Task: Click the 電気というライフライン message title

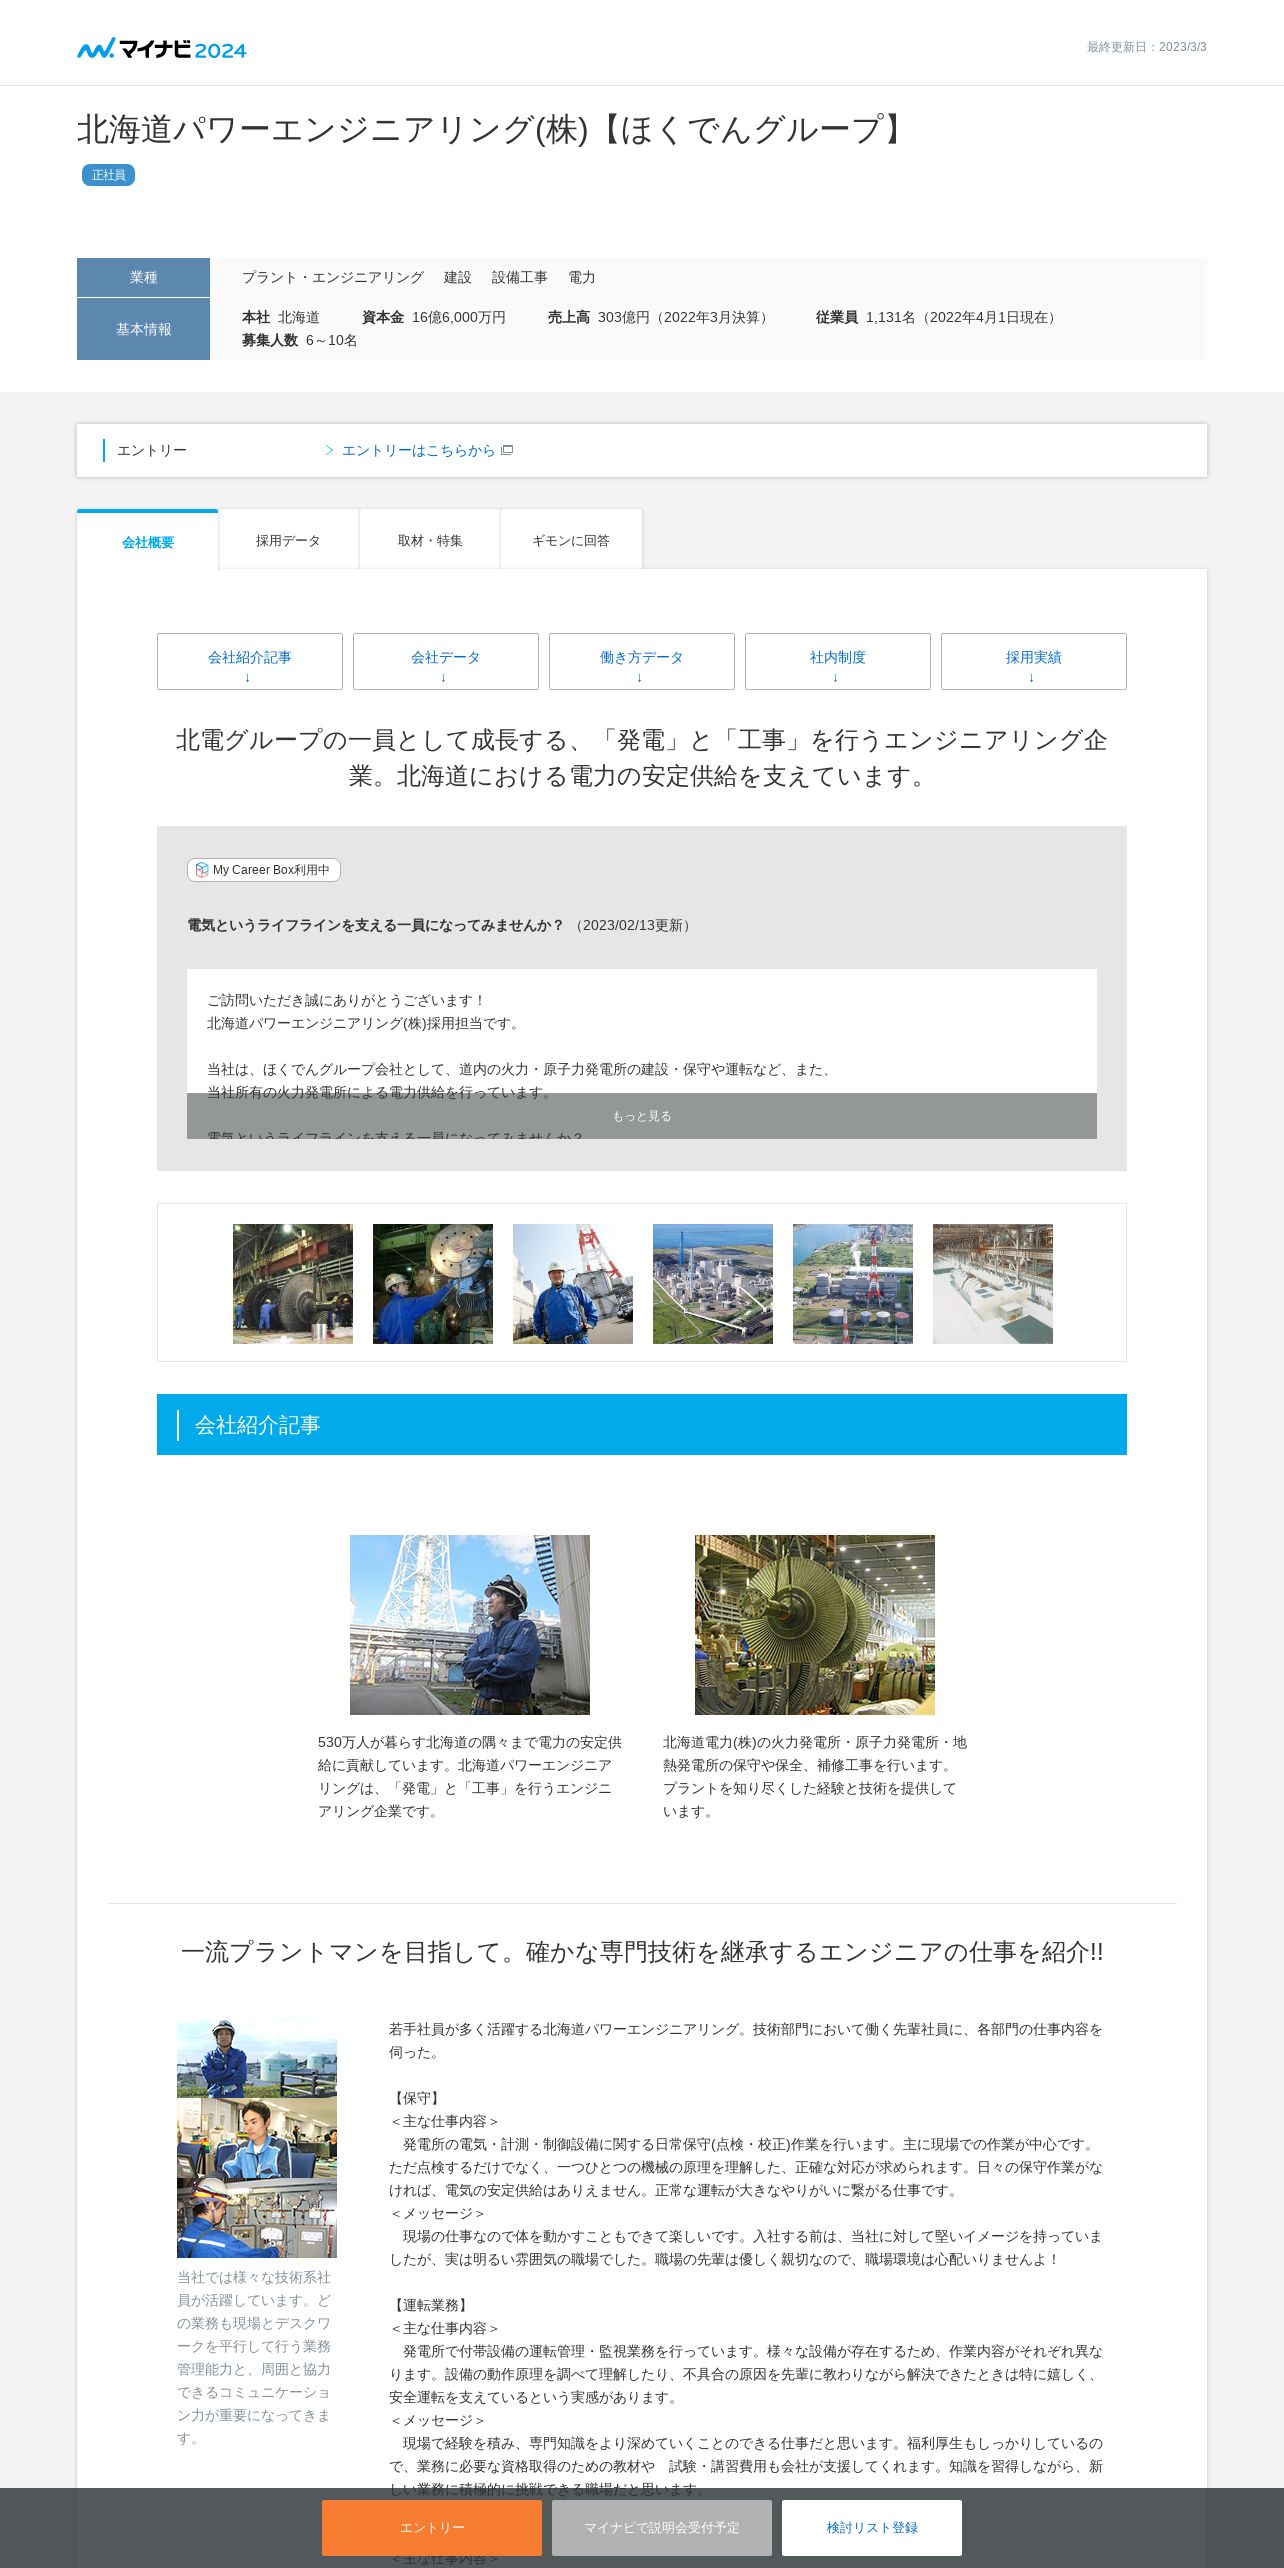Action: [376, 925]
